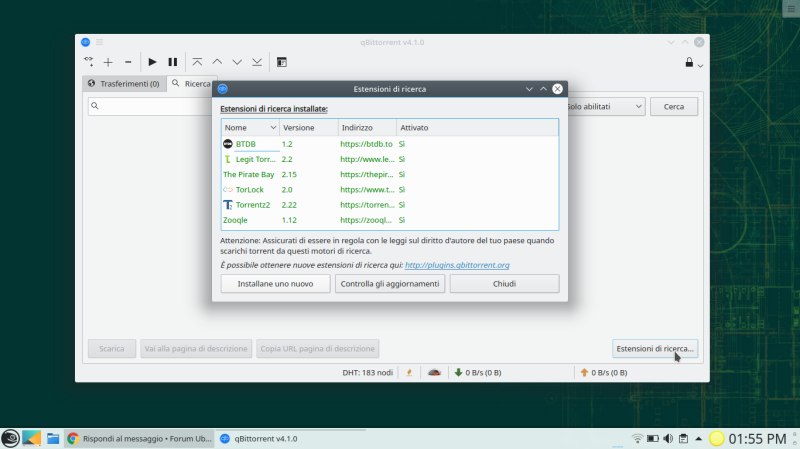The width and height of the screenshot is (800, 449).
Task: Click the TorLock plugin icon
Action: pos(228,190)
